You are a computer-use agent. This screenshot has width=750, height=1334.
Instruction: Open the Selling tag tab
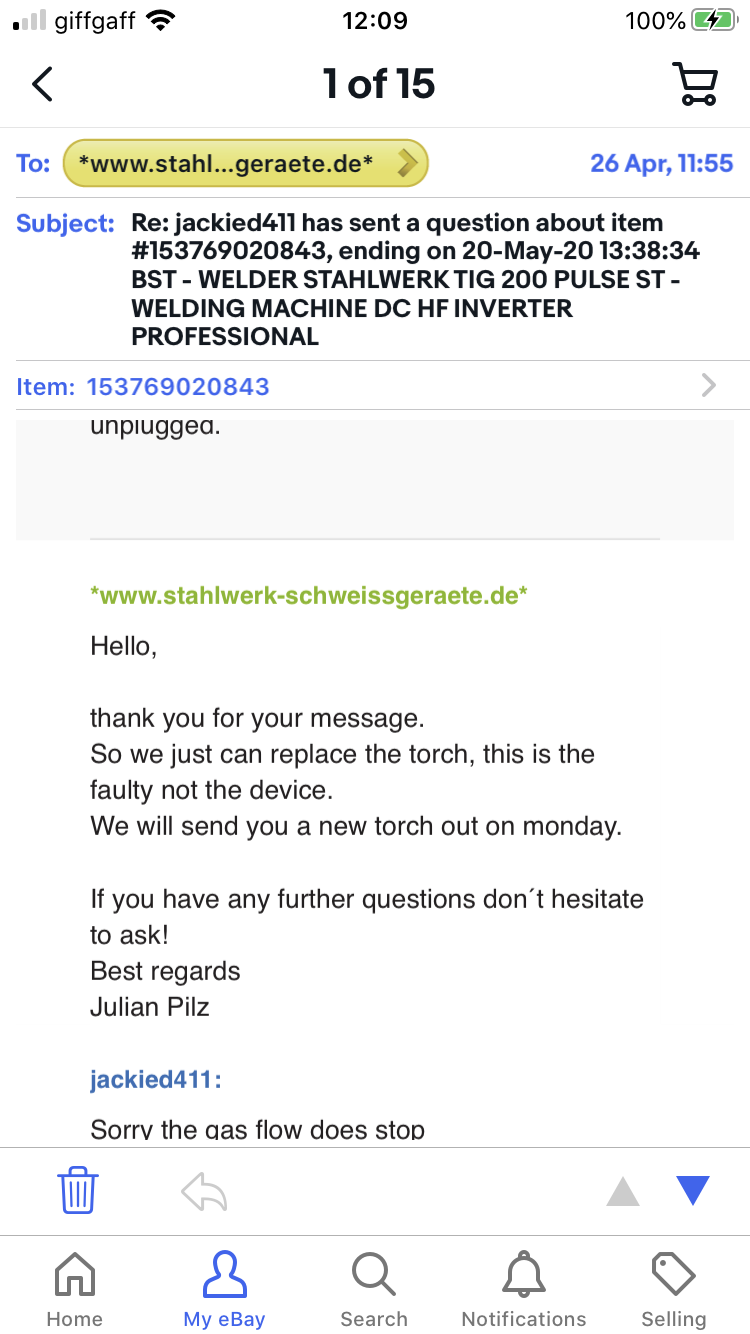pyautogui.click(x=673, y=1290)
